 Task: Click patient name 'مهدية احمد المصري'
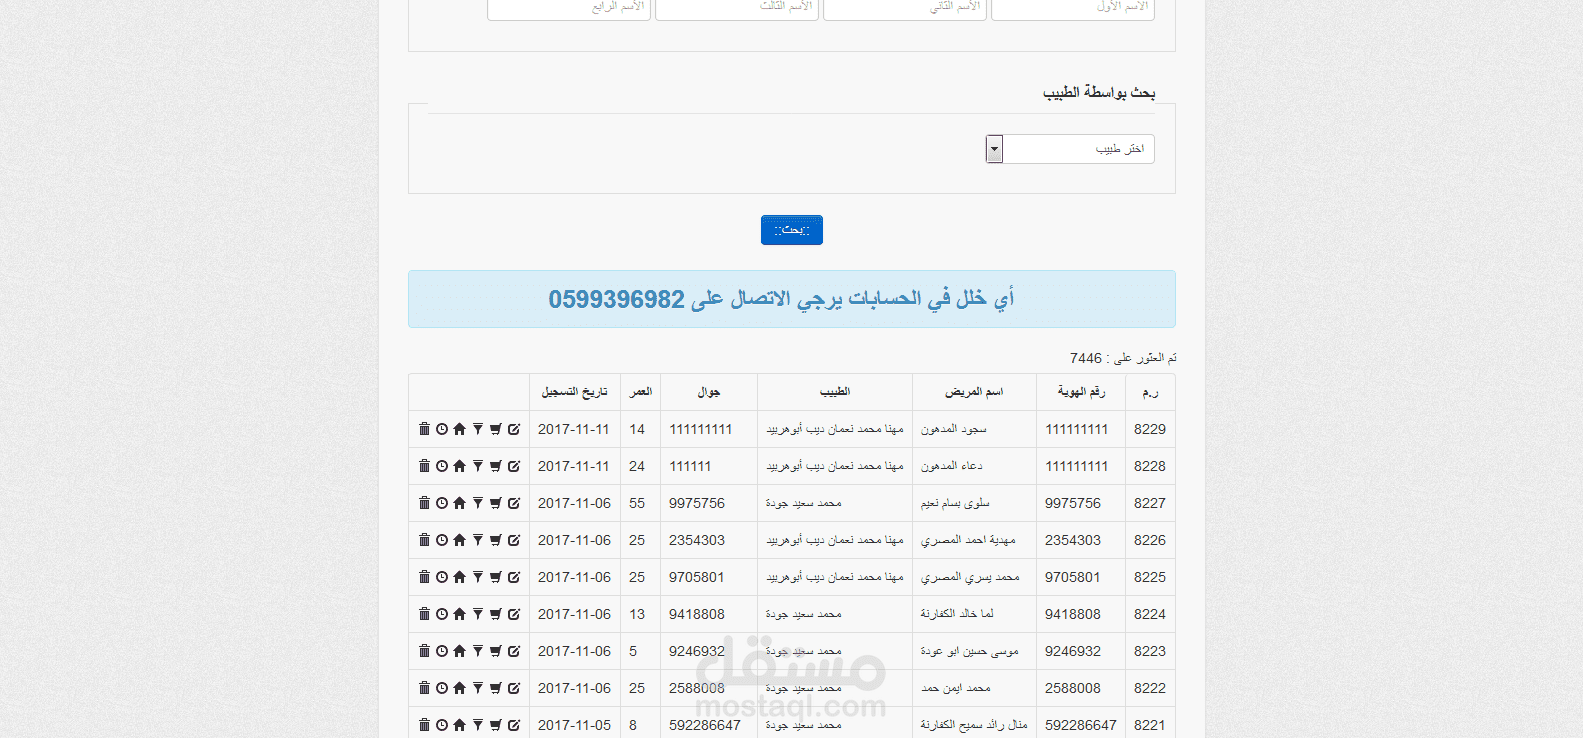968,540
